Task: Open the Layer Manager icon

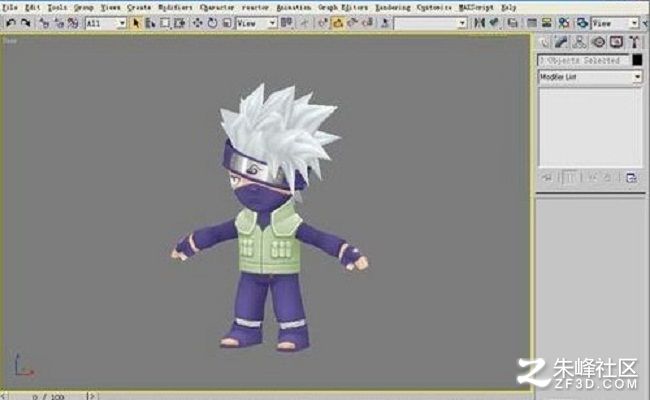Action: [513, 23]
